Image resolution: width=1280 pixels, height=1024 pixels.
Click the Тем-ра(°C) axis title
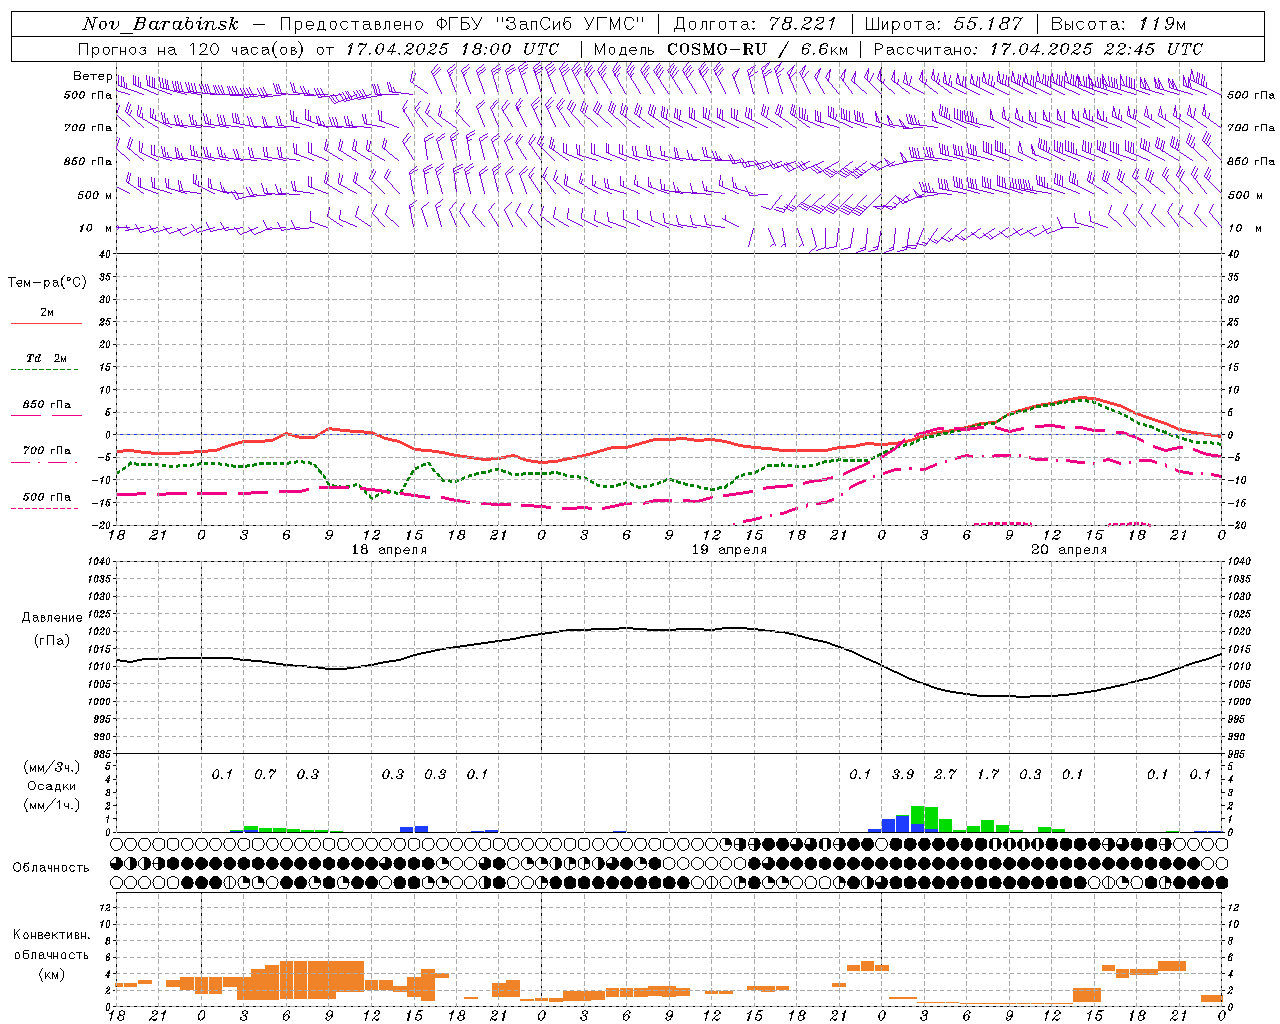[47, 283]
